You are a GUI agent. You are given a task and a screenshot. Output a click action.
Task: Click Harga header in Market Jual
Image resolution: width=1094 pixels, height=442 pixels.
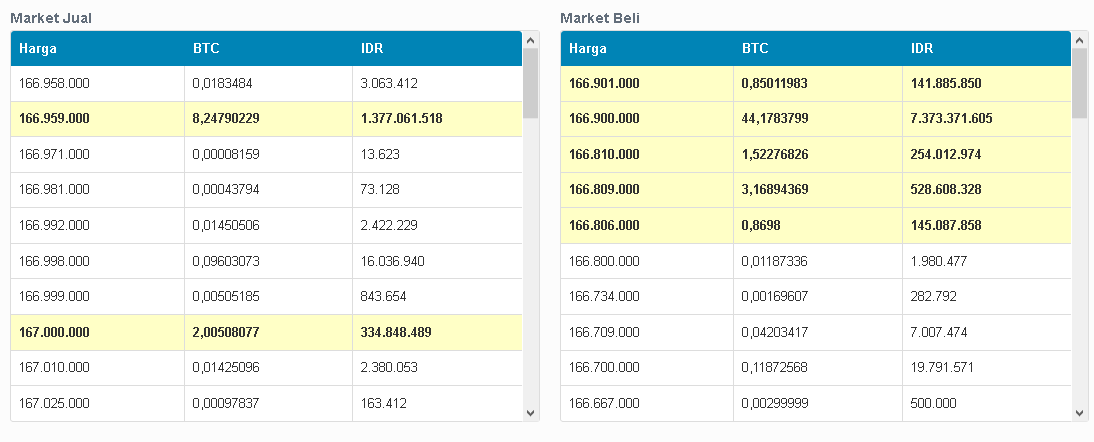37,48
